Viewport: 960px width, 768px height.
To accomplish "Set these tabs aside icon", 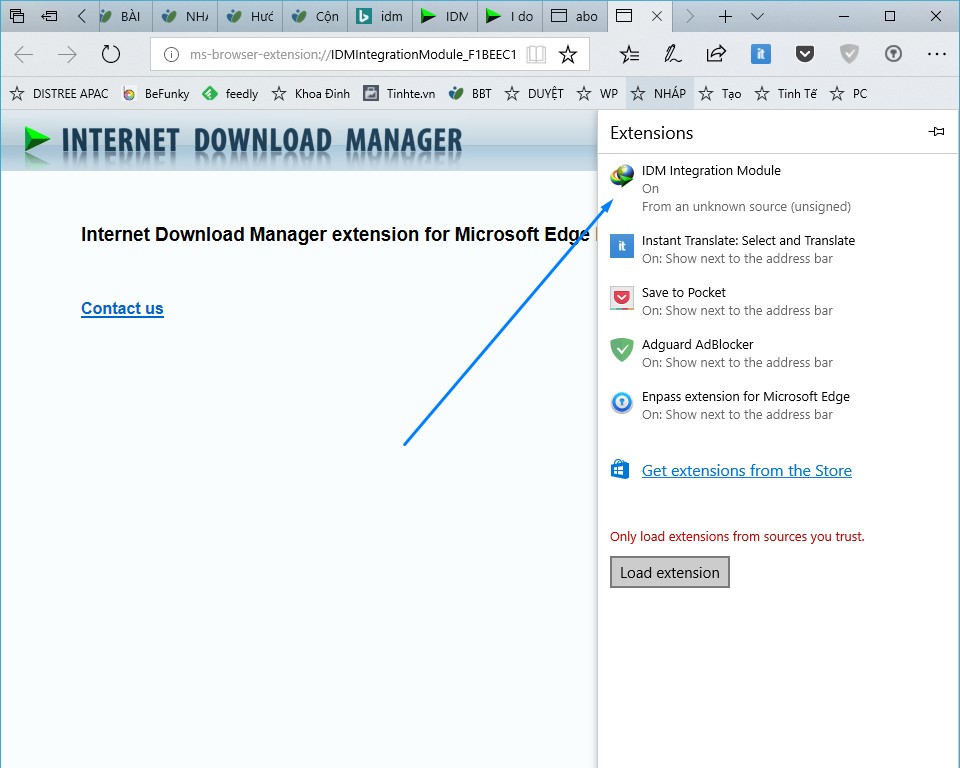I will [x=49, y=16].
